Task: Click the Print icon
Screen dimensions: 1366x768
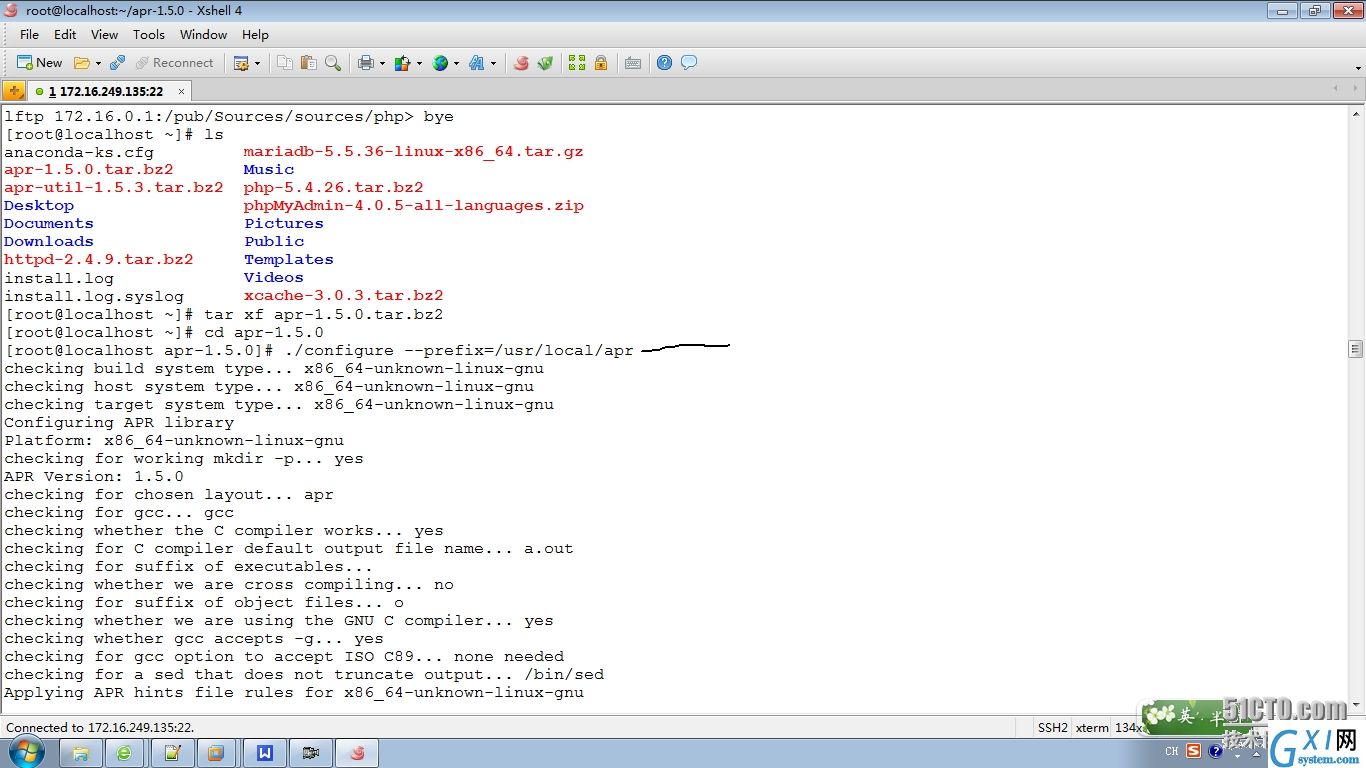Action: 366,63
